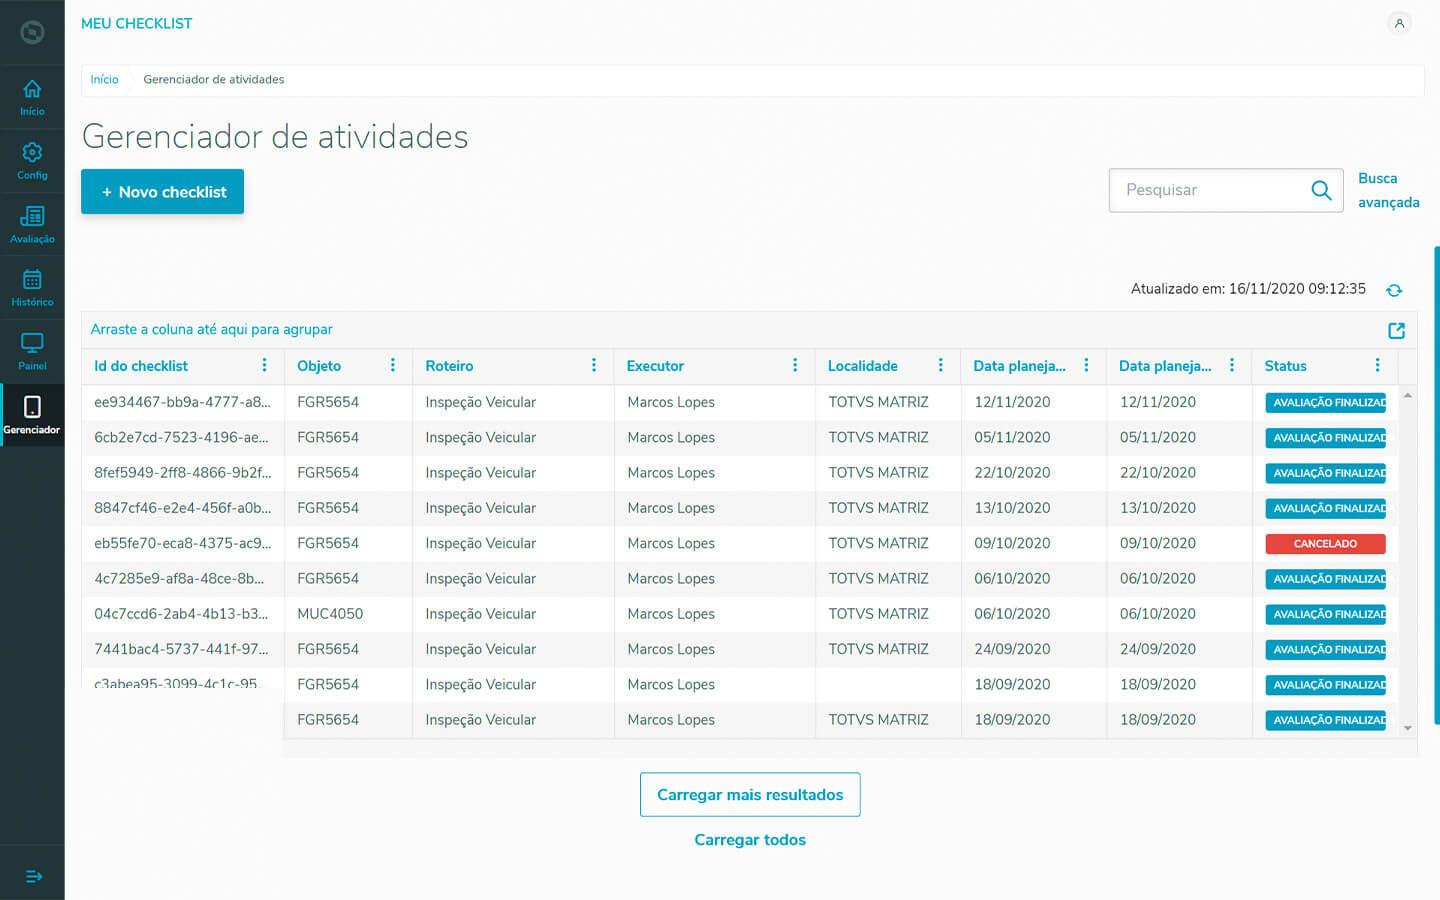Click the Novo checklist button
The width and height of the screenshot is (1440, 900).
click(x=162, y=192)
